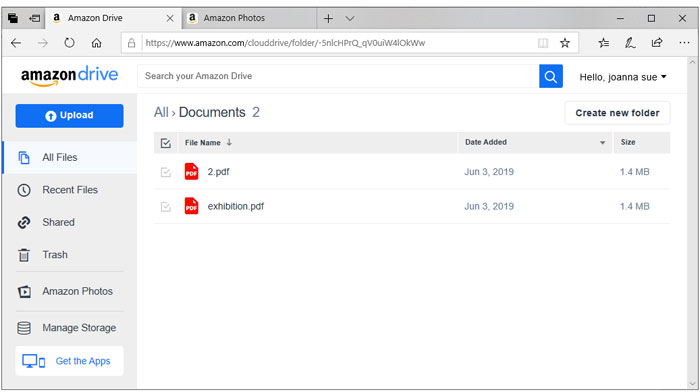
Task: Click the tabs set aside icon
Action: click(13, 18)
